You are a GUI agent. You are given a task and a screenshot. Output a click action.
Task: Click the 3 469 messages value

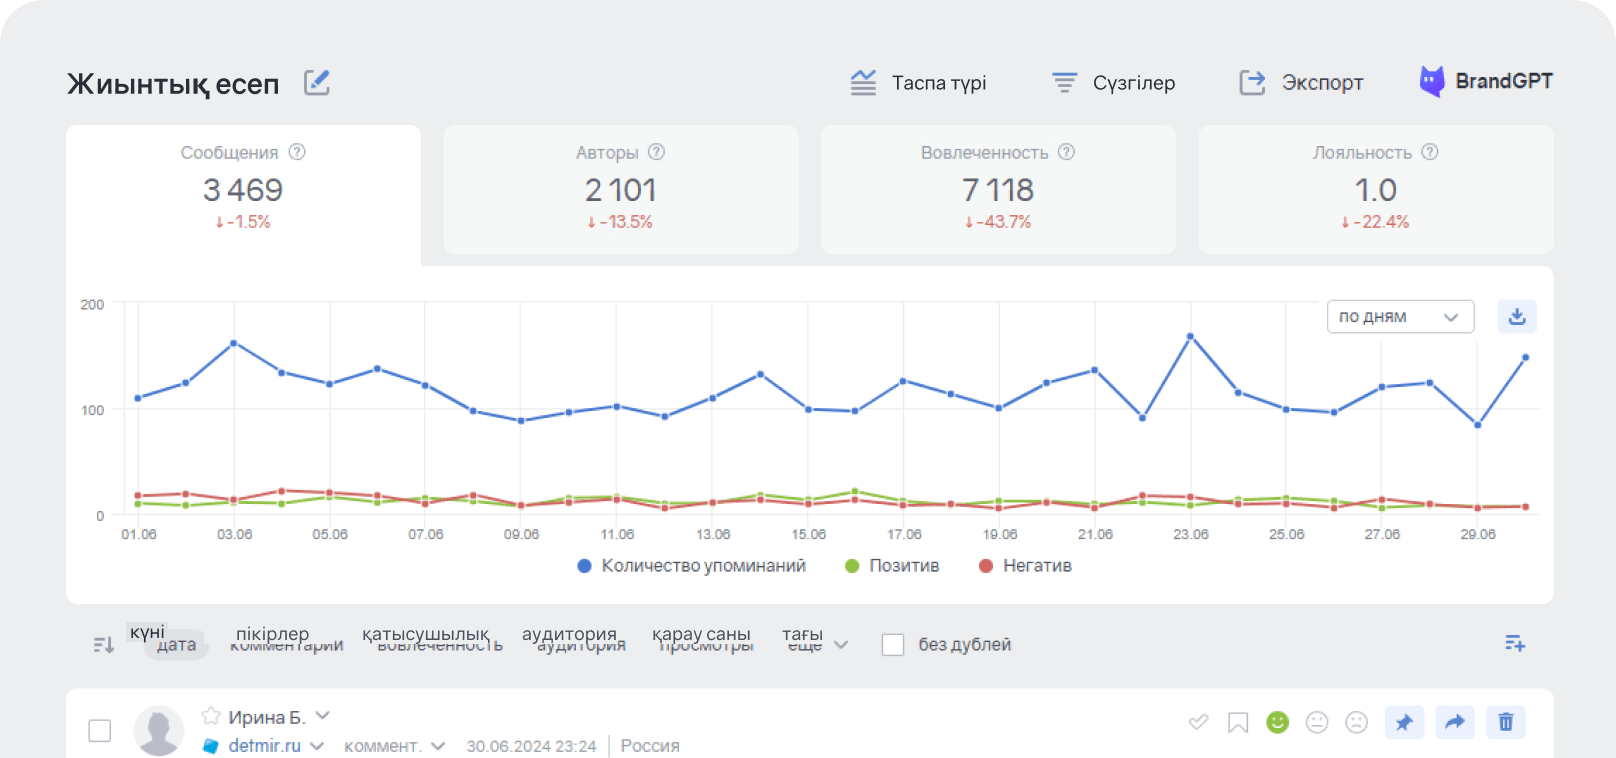click(243, 190)
